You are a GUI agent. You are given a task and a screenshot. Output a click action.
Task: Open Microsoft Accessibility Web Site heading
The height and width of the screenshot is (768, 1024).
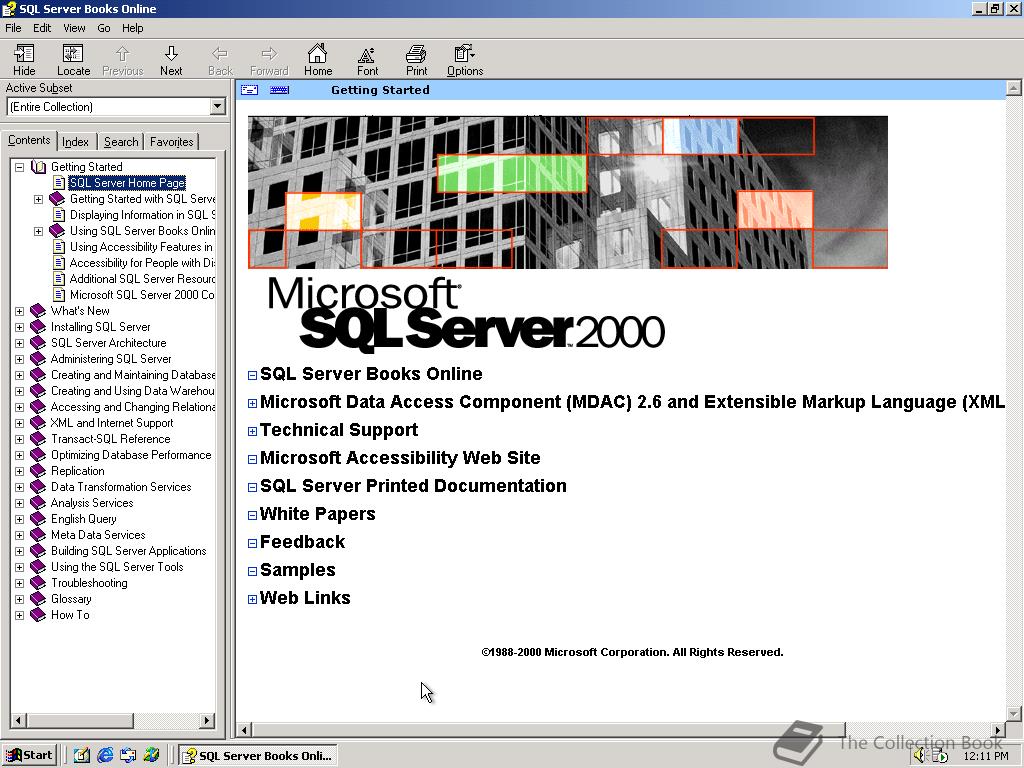click(400, 458)
